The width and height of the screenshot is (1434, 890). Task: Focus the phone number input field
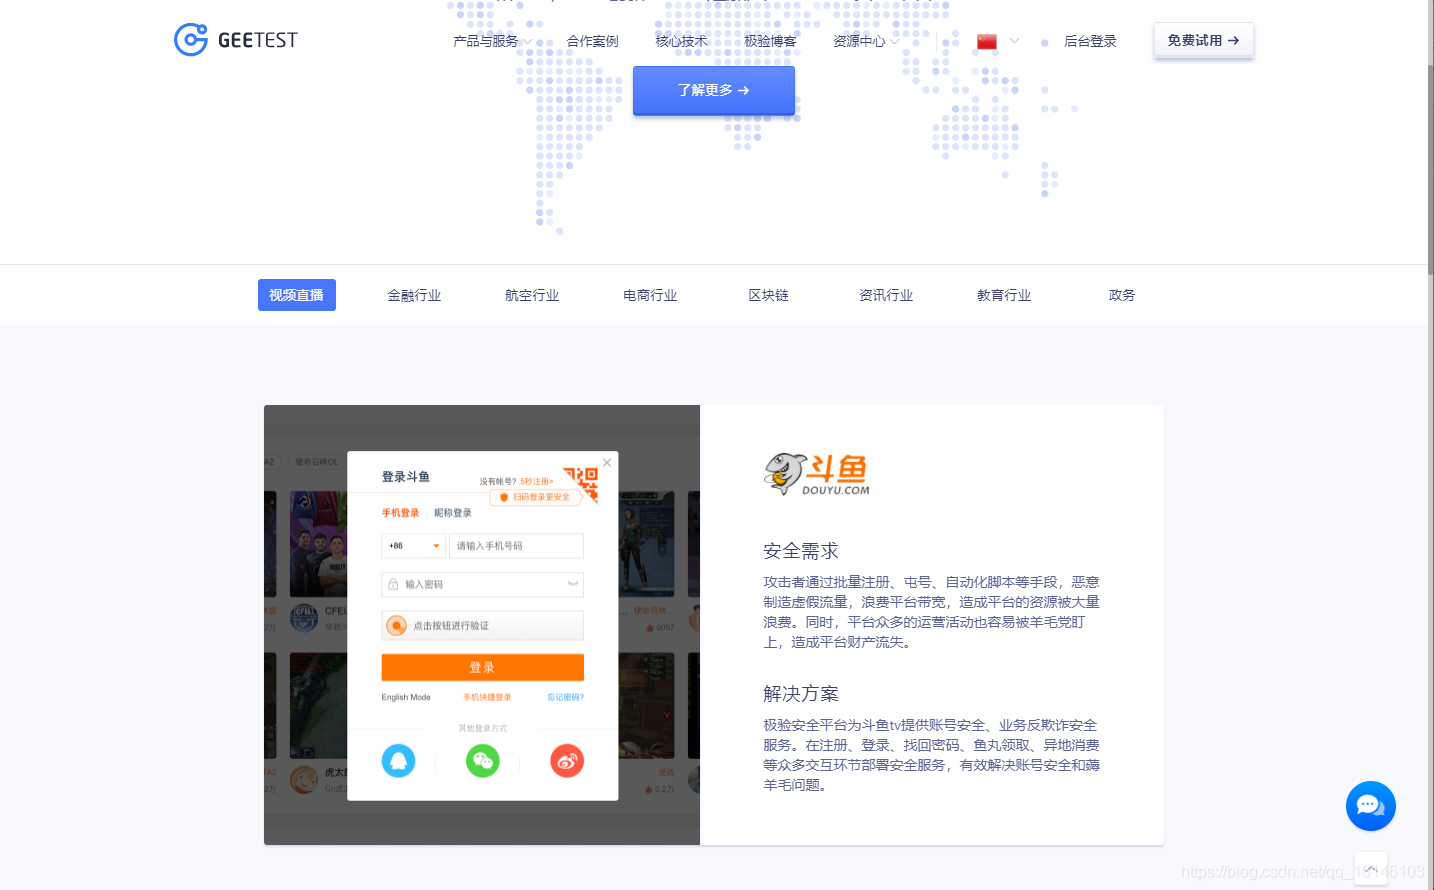(516, 546)
